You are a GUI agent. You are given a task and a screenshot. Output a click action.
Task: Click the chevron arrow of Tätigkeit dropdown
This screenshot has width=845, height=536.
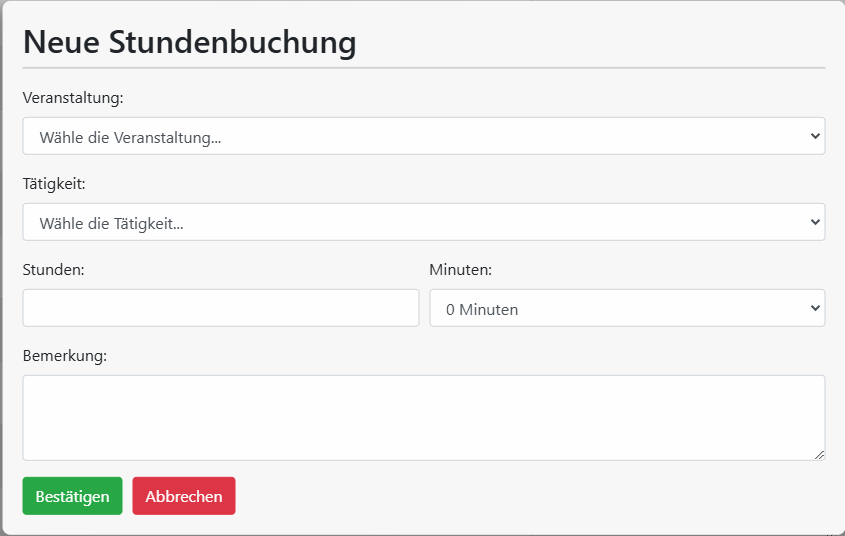pos(815,222)
